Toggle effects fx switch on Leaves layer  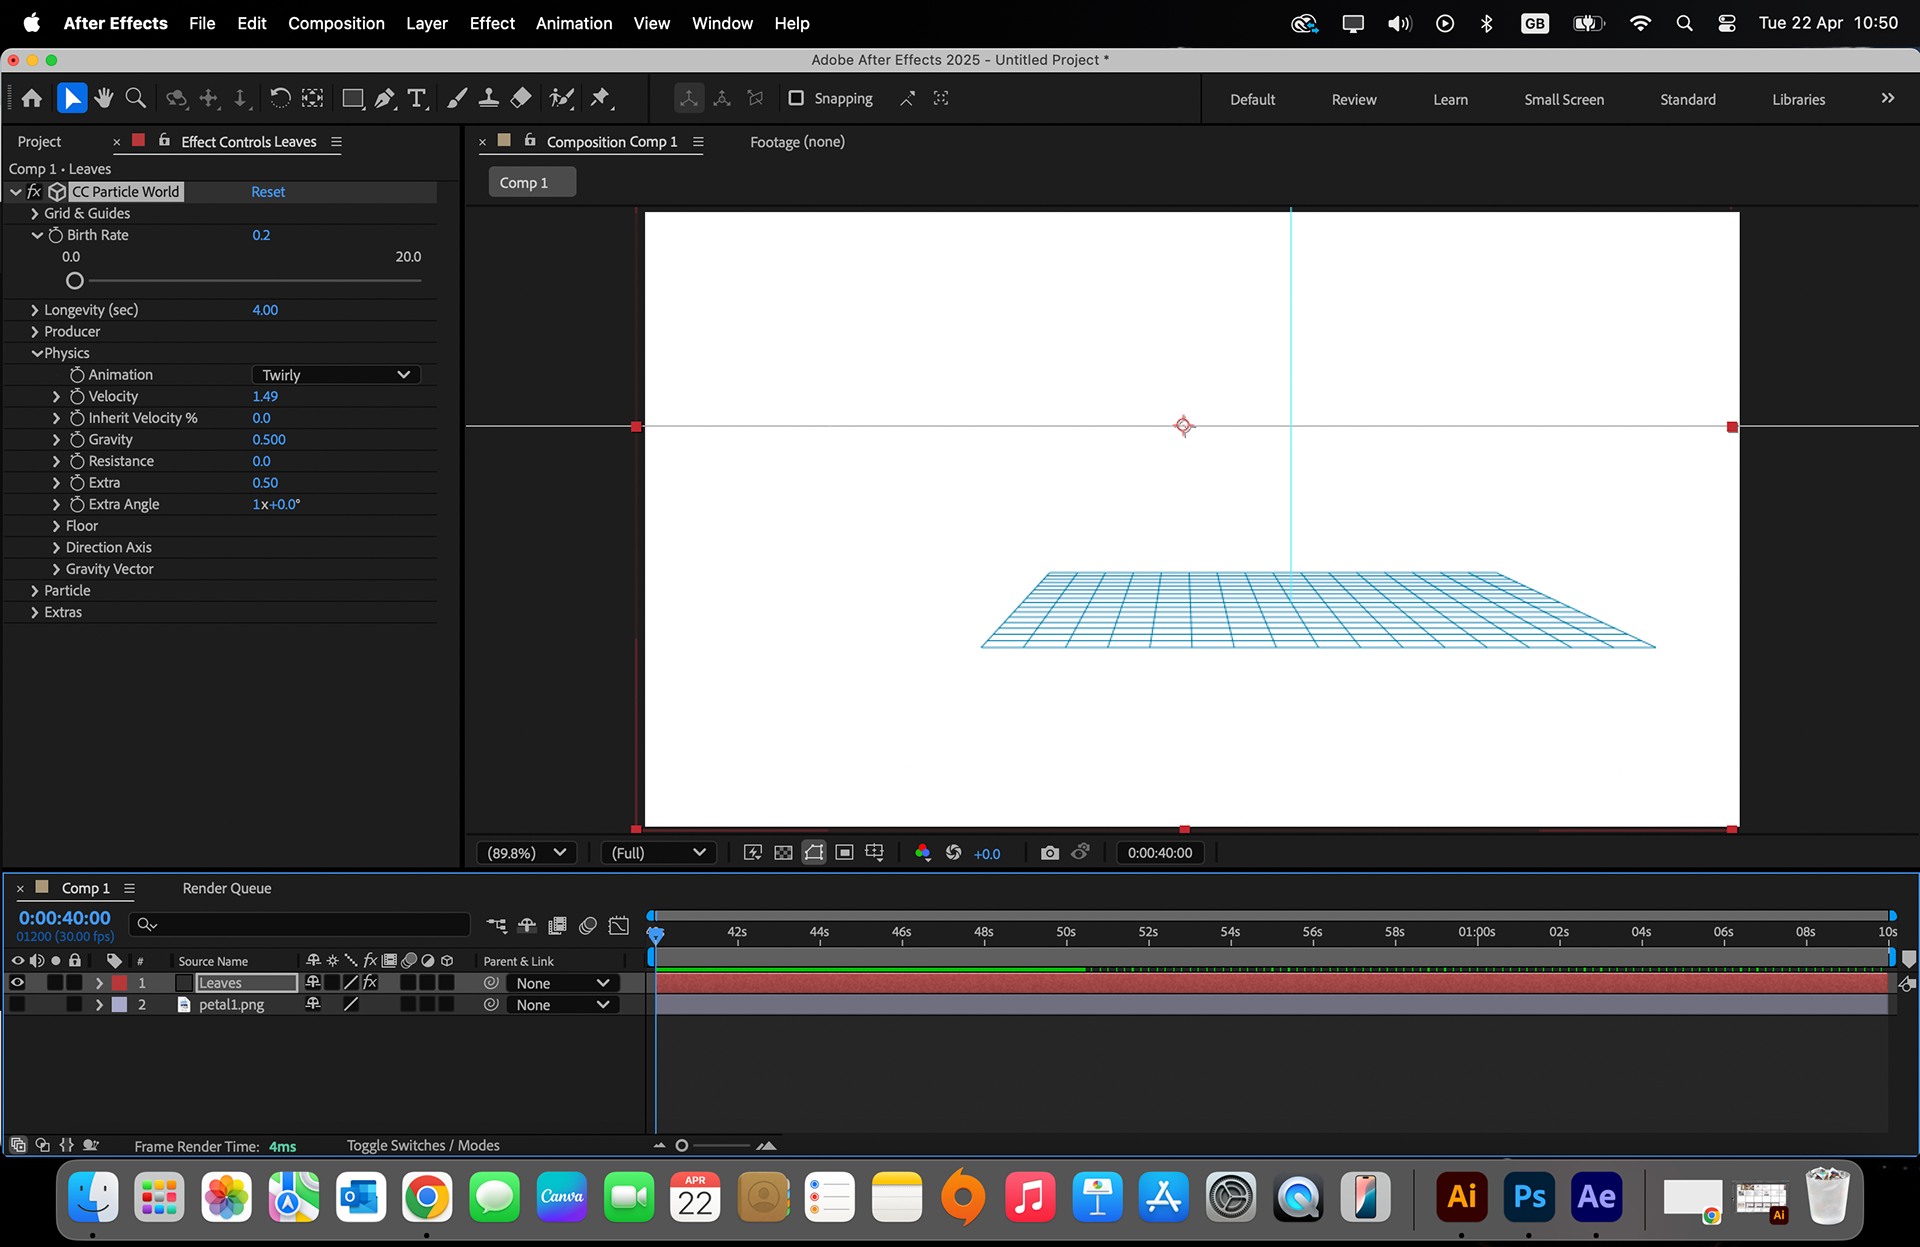[x=370, y=983]
